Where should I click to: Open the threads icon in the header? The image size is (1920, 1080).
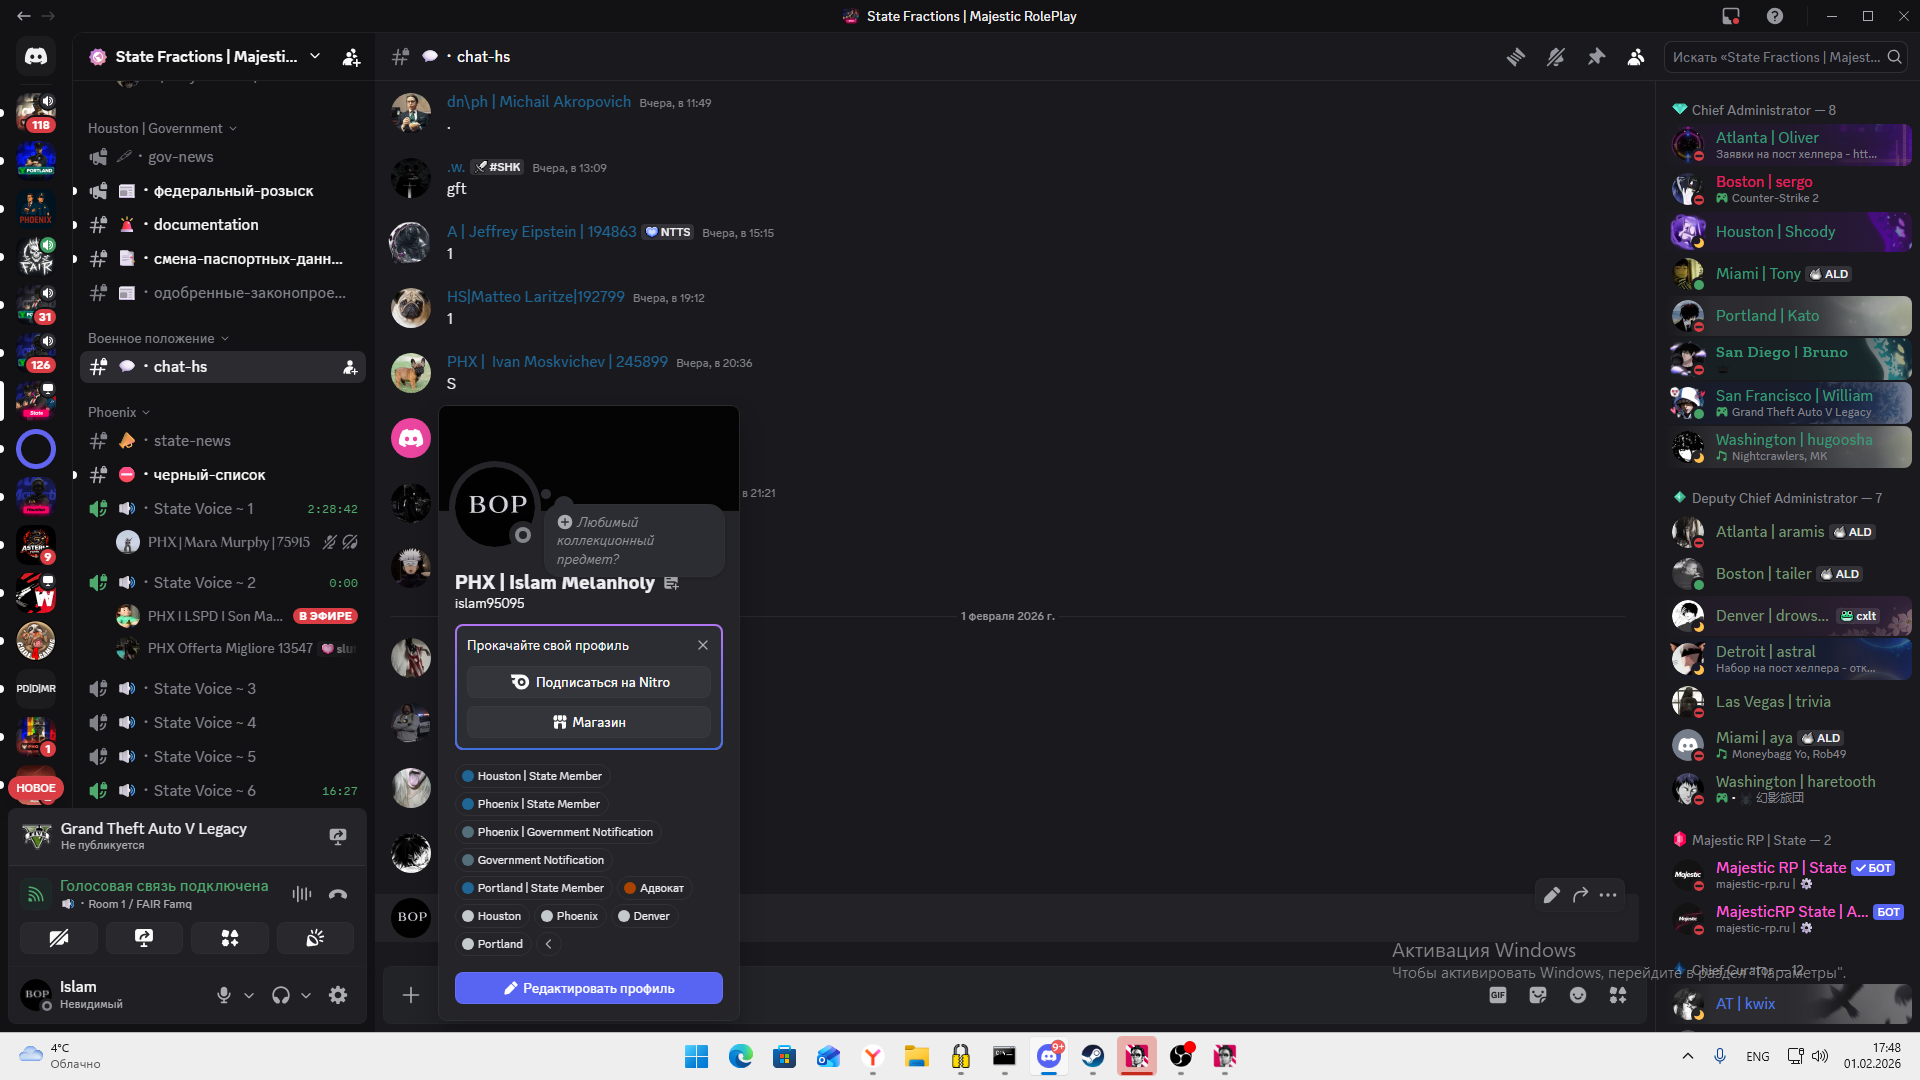1516,57
